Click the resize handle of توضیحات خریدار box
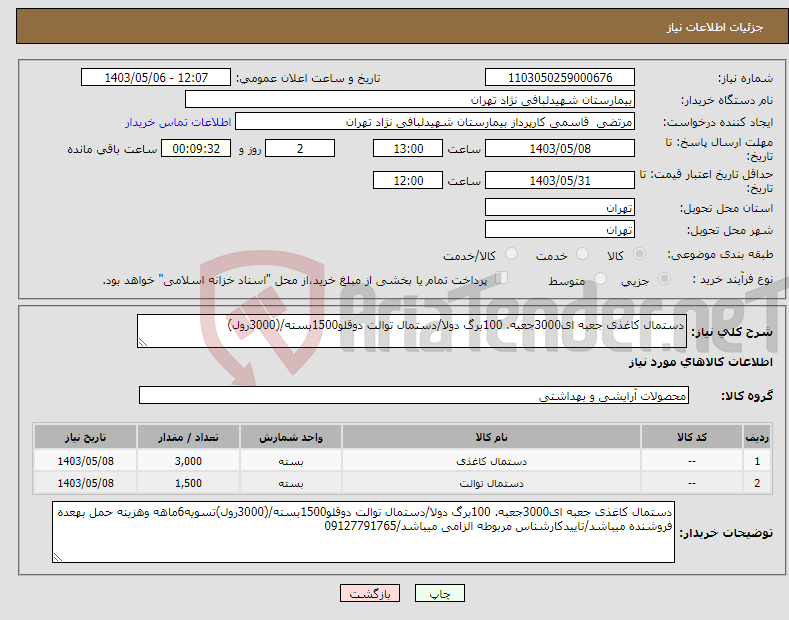 (x=58, y=557)
